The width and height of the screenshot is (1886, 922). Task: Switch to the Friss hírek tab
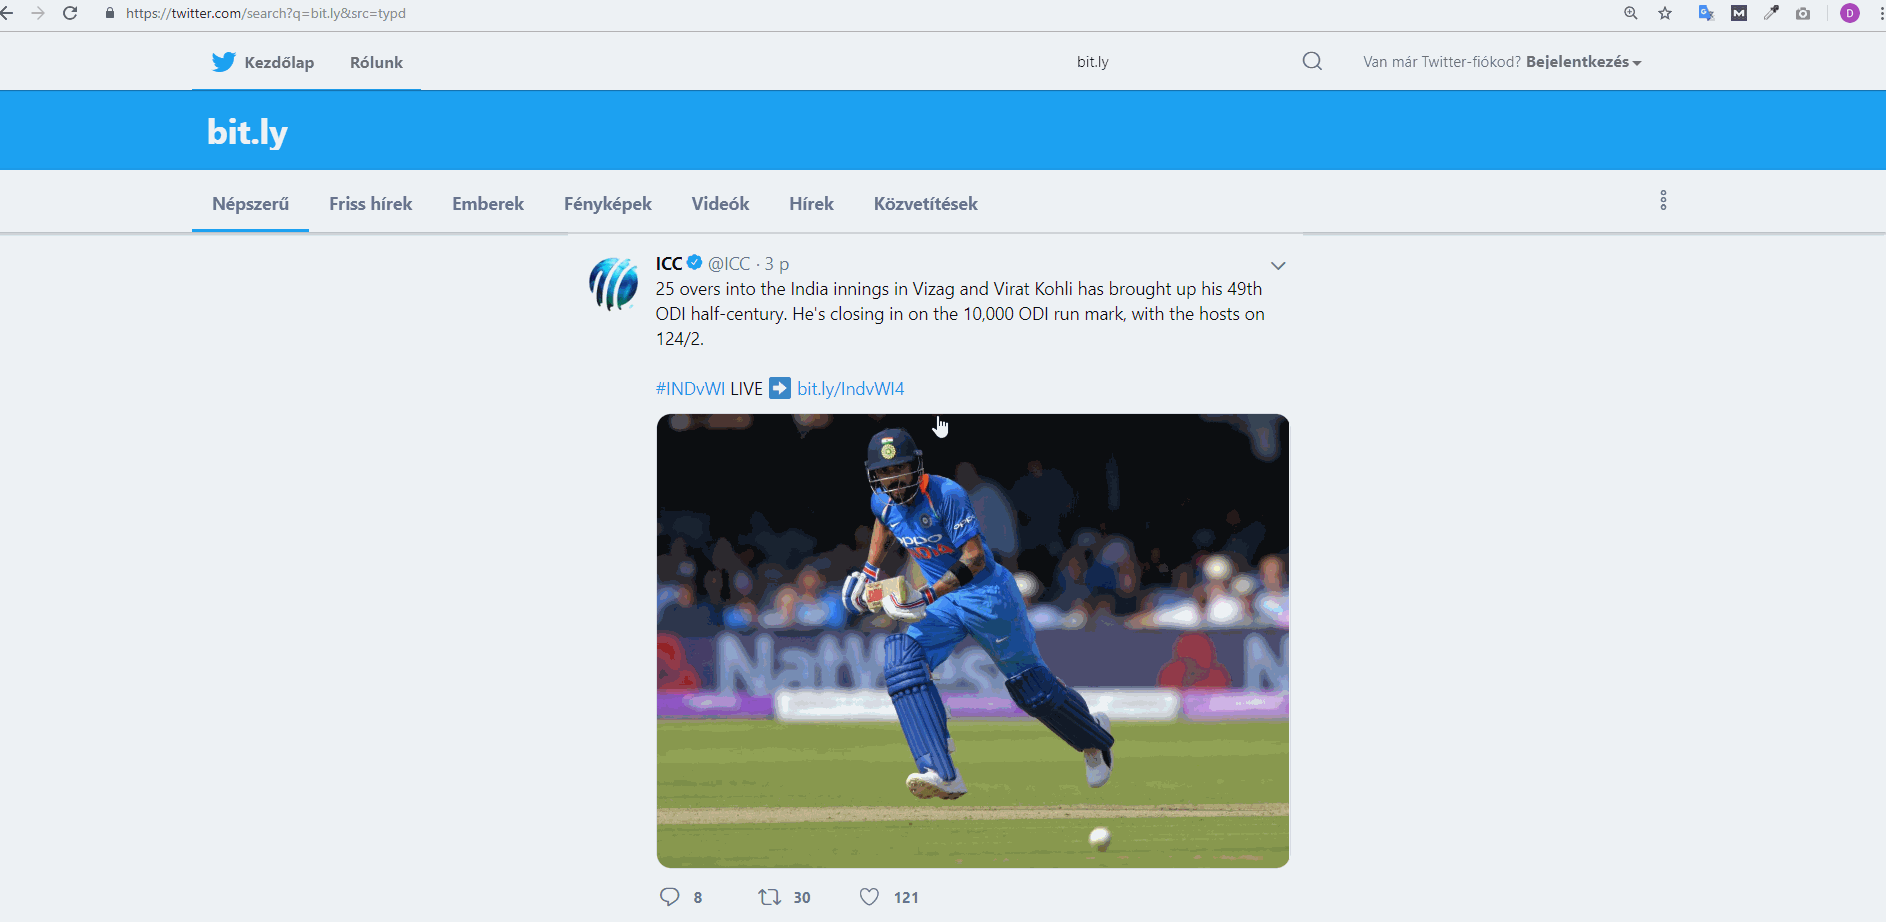pos(370,204)
